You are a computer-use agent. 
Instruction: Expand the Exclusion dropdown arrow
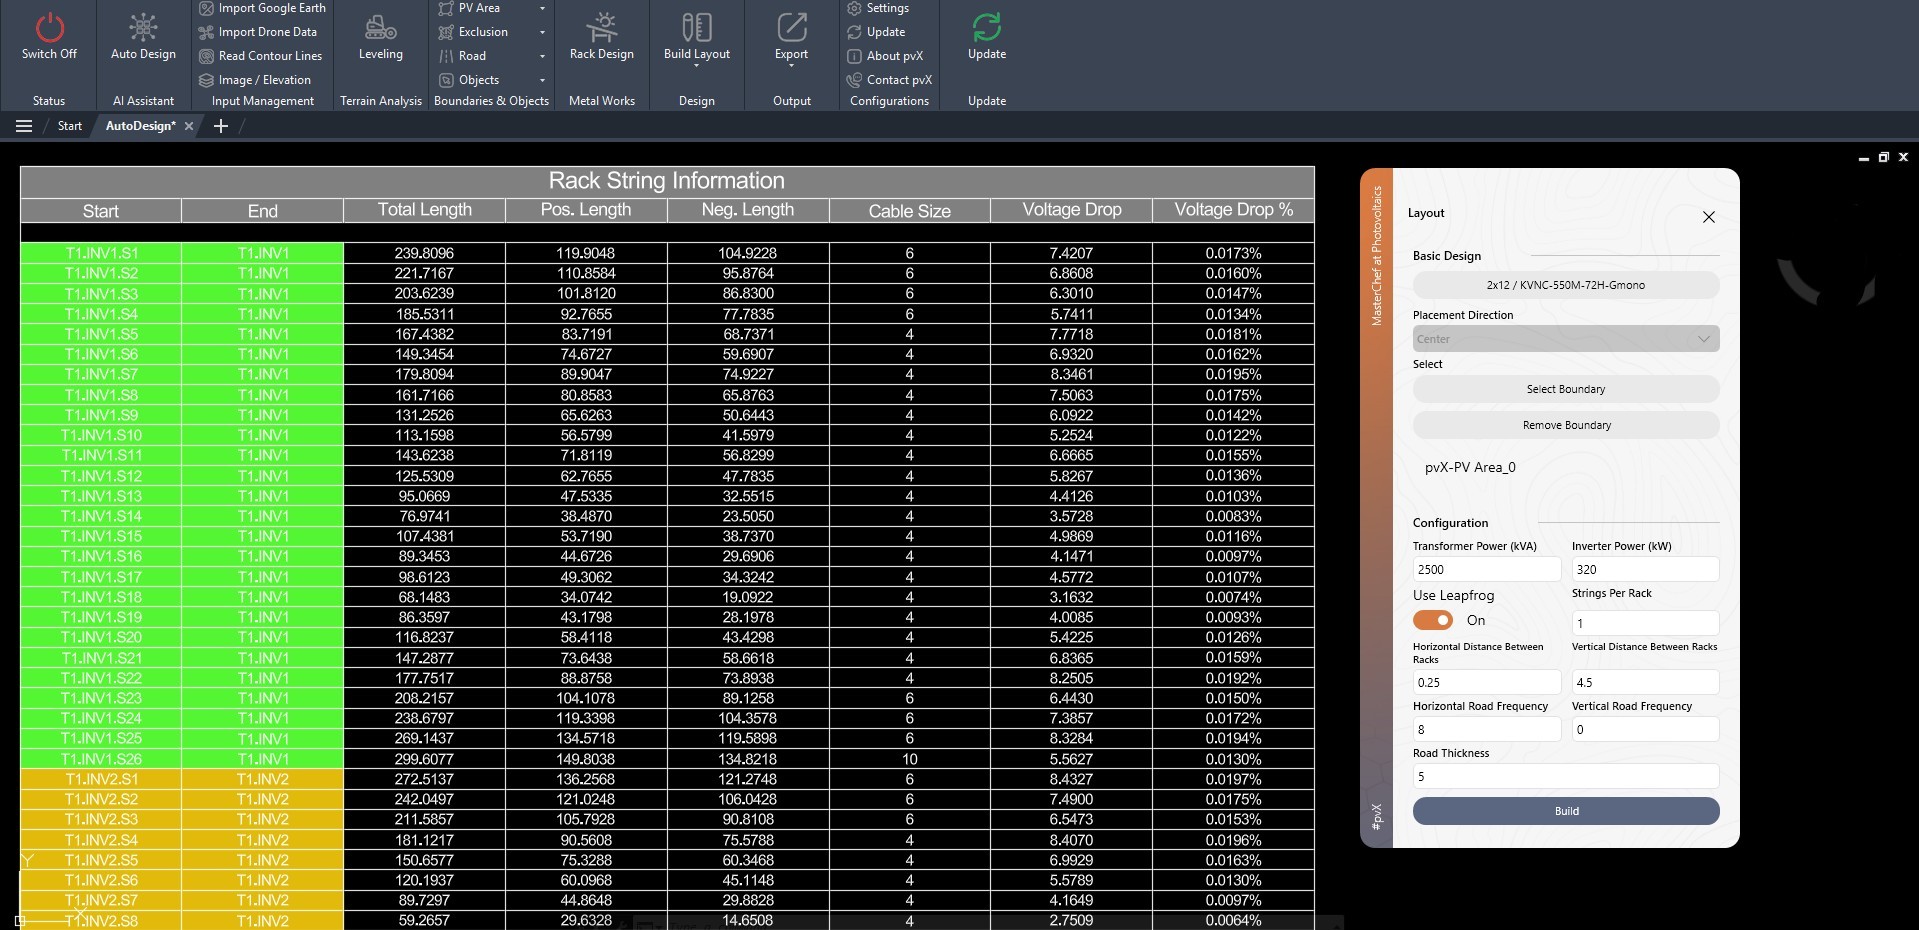pos(542,32)
